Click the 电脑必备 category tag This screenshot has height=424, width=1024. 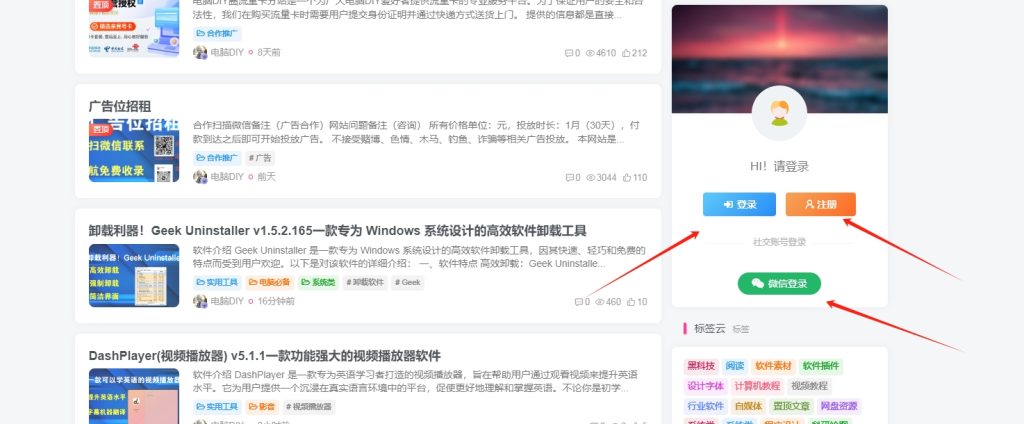coord(270,283)
